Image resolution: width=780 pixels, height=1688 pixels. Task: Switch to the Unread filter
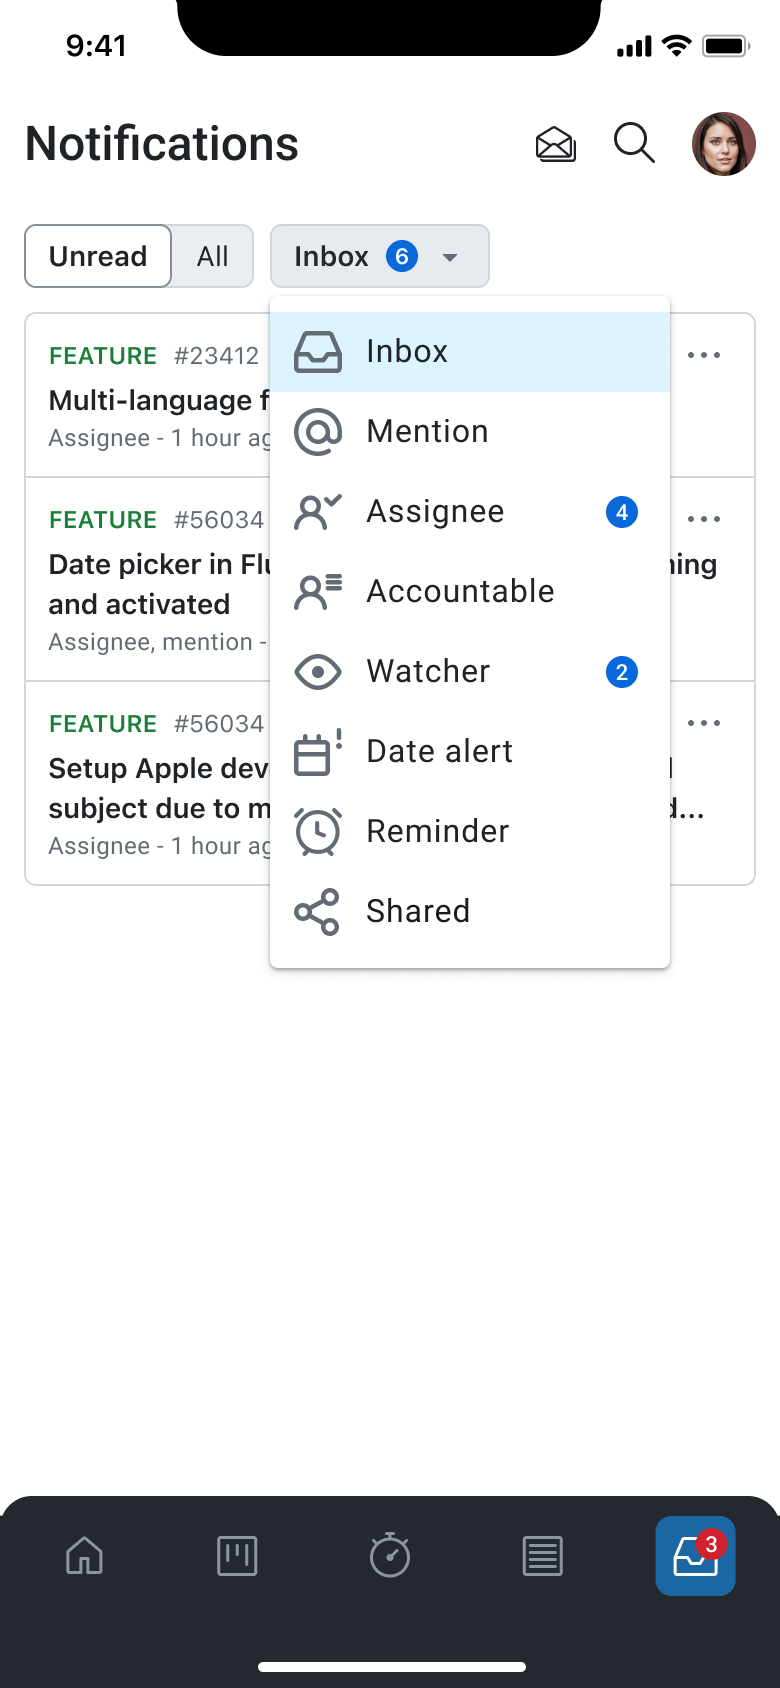[x=97, y=256]
